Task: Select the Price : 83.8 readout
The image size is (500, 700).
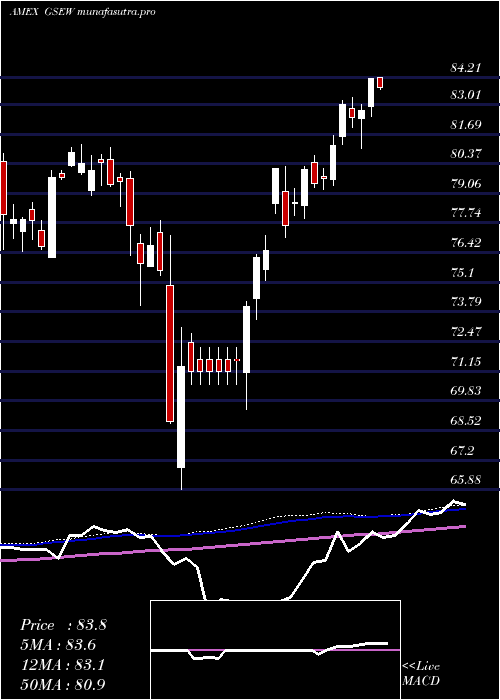Action: coord(63,625)
